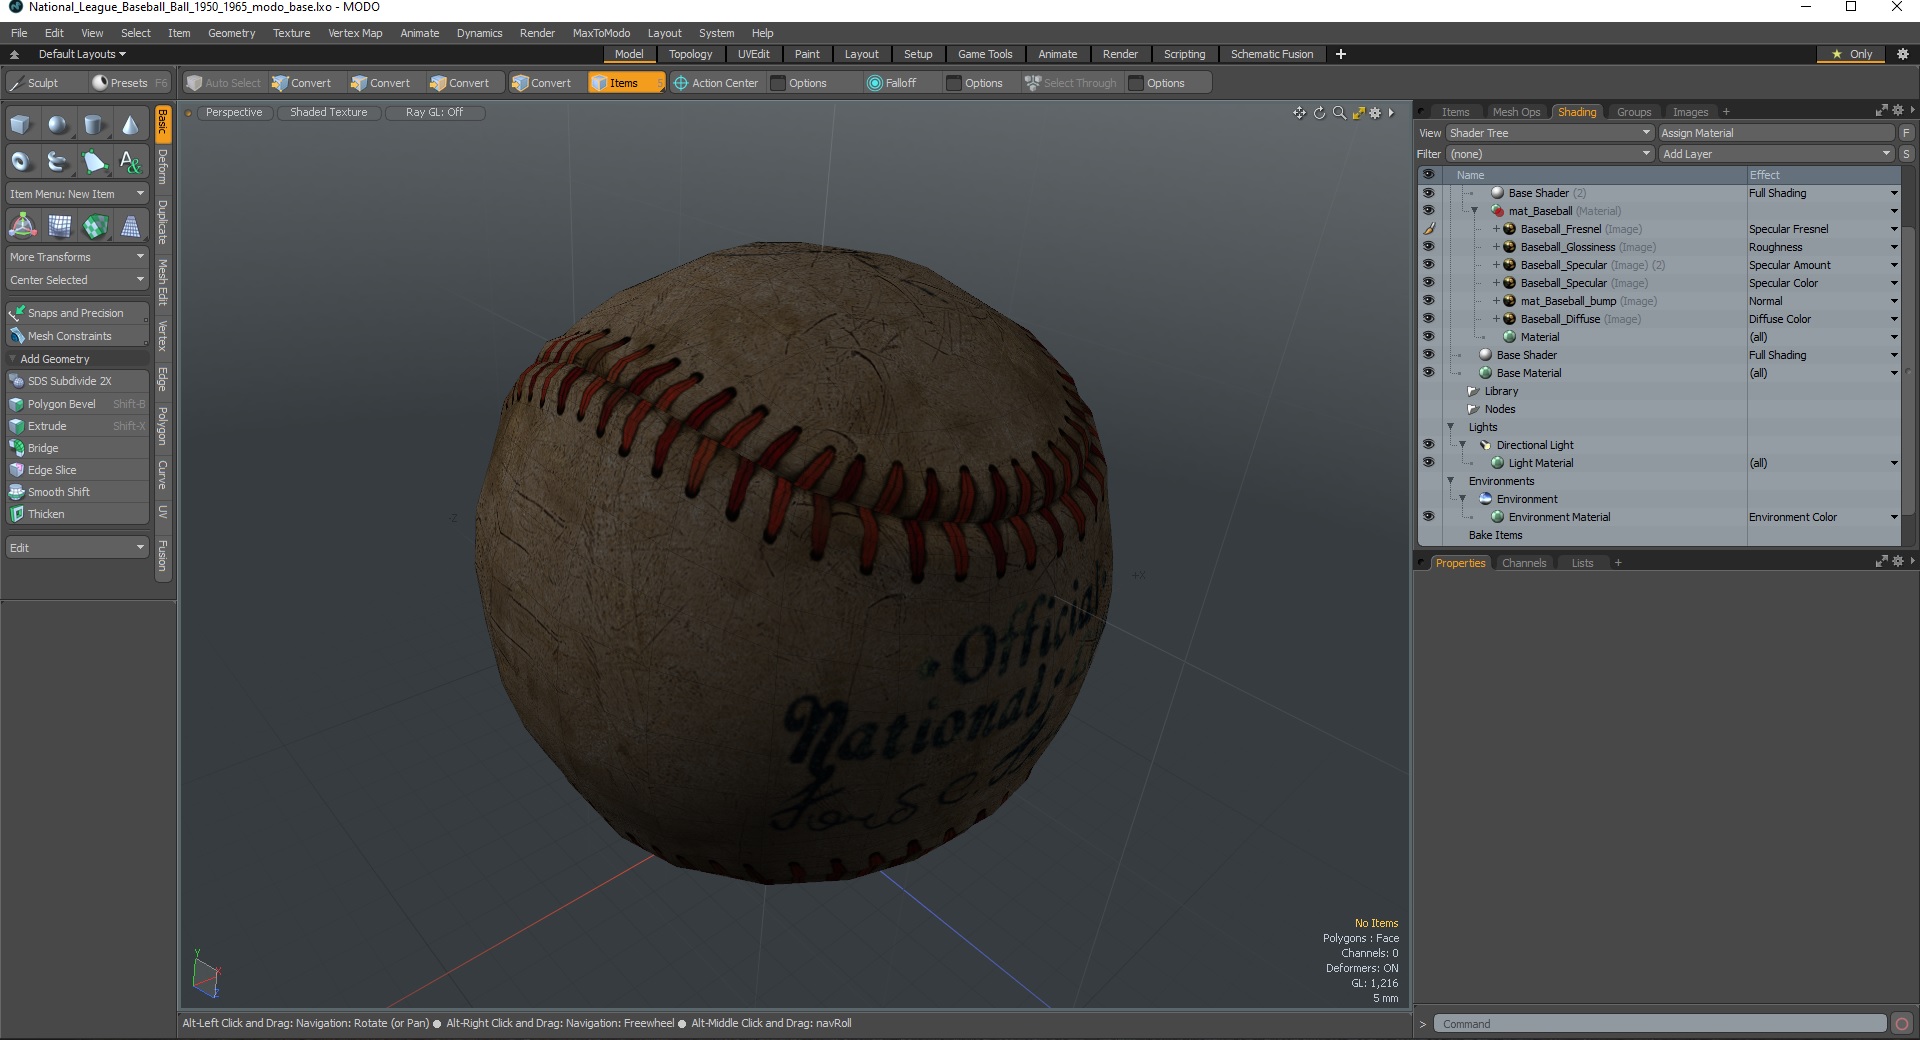Click the Falloff toolbar button
Image resolution: width=1920 pixels, height=1040 pixels.
pos(892,83)
